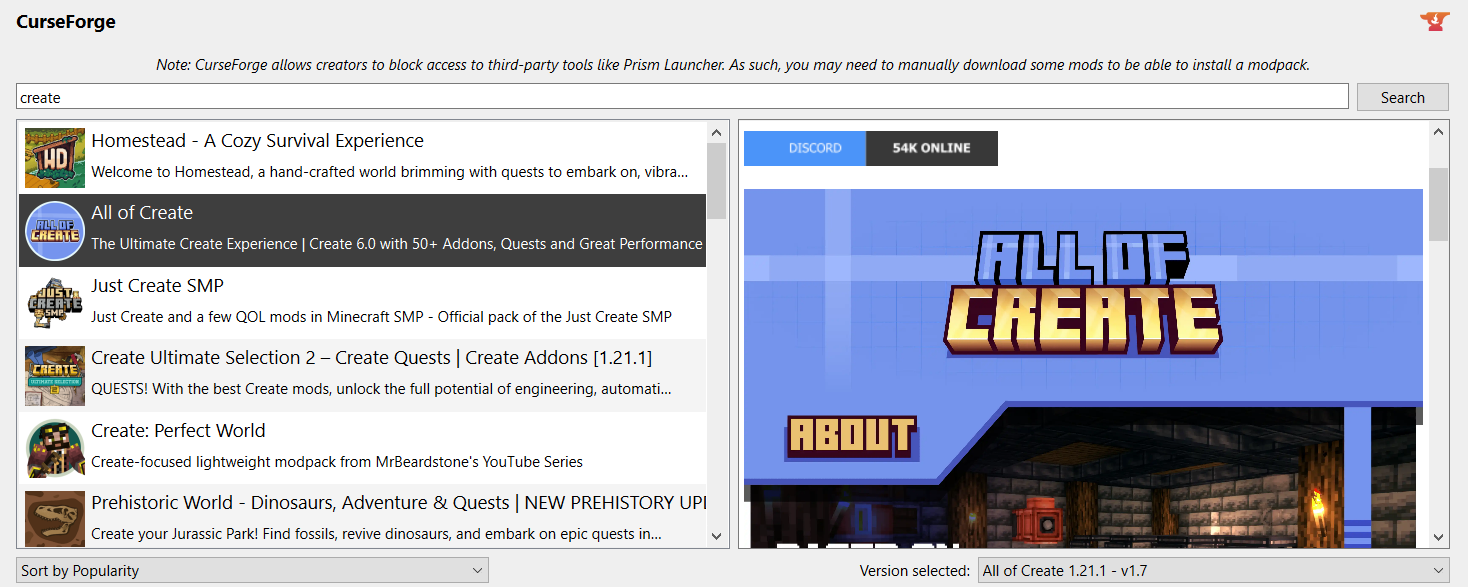
Task: Click modpack list scrollbar down arrow
Action: [716, 537]
